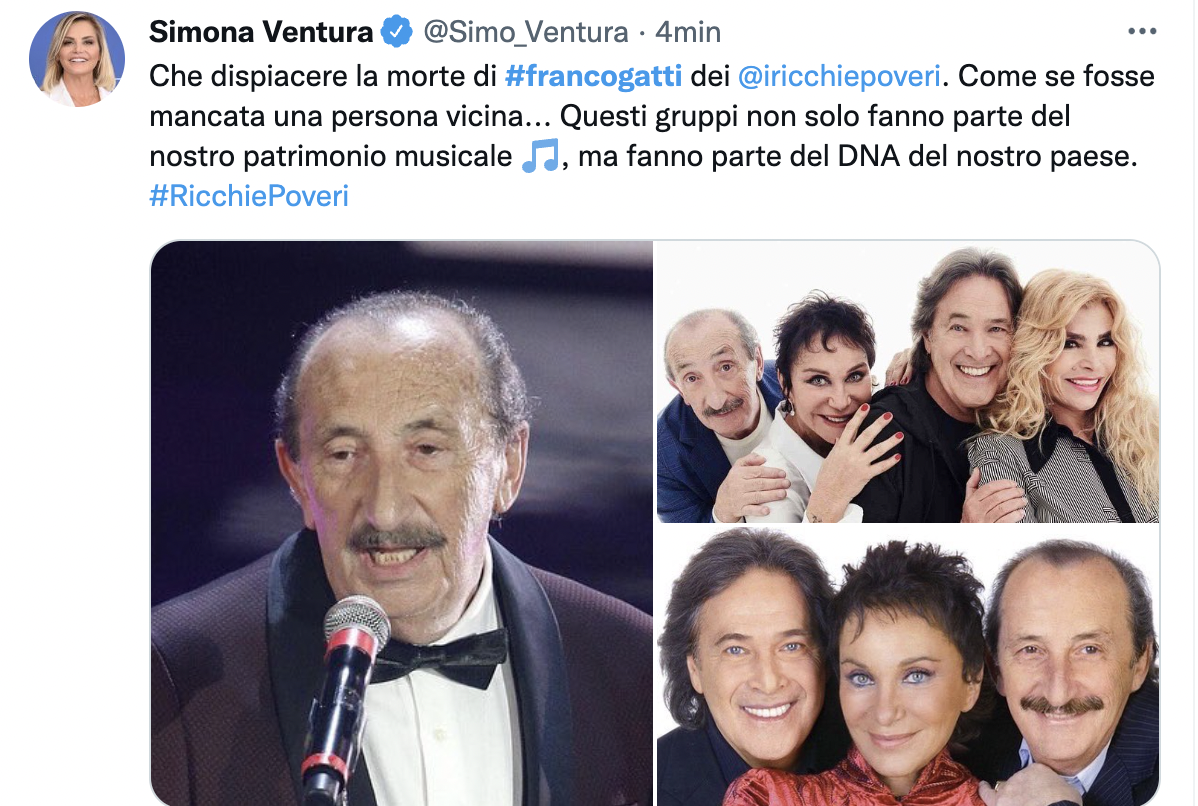Open the @Simo_Ventura handle link
The image size is (1198, 806).
(526, 33)
